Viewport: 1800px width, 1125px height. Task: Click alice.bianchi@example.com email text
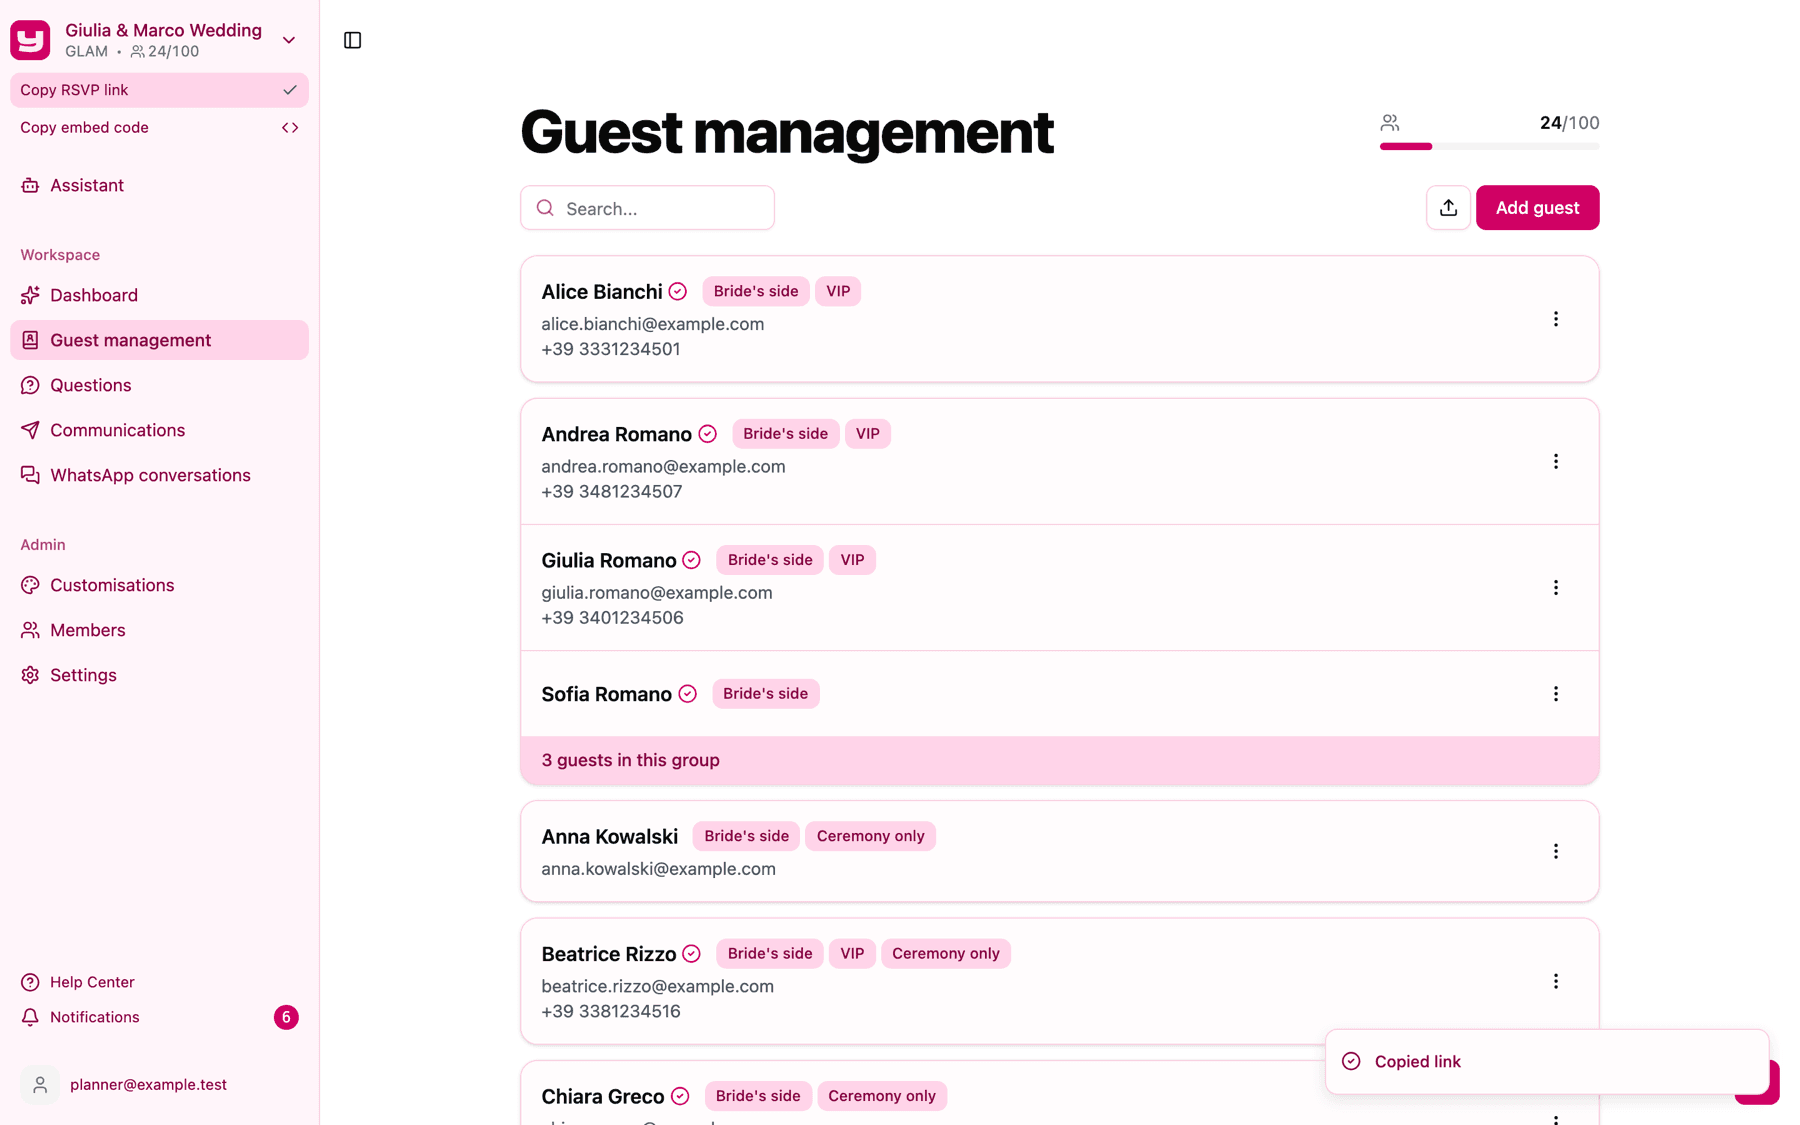(653, 324)
